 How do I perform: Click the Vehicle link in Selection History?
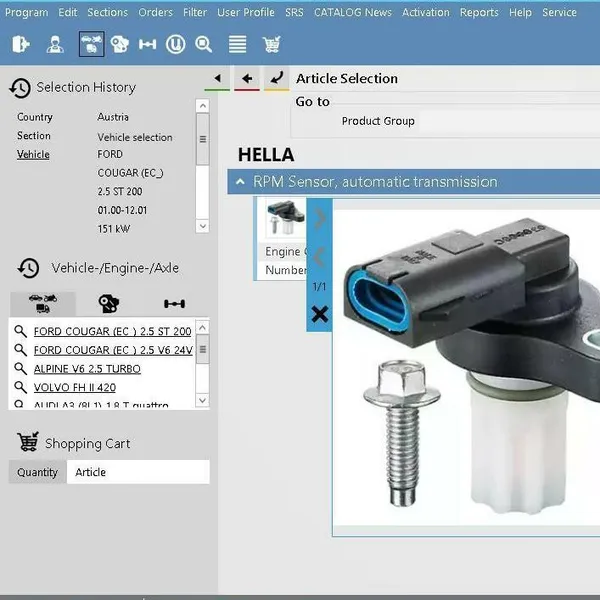[33, 155]
